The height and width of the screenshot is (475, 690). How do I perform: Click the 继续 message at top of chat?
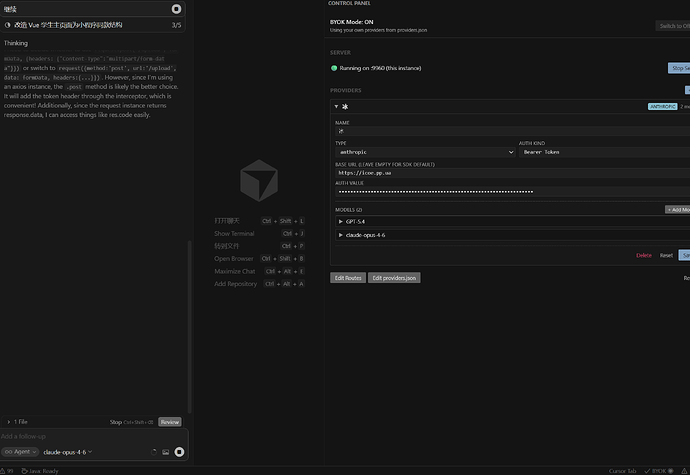pos(10,9)
